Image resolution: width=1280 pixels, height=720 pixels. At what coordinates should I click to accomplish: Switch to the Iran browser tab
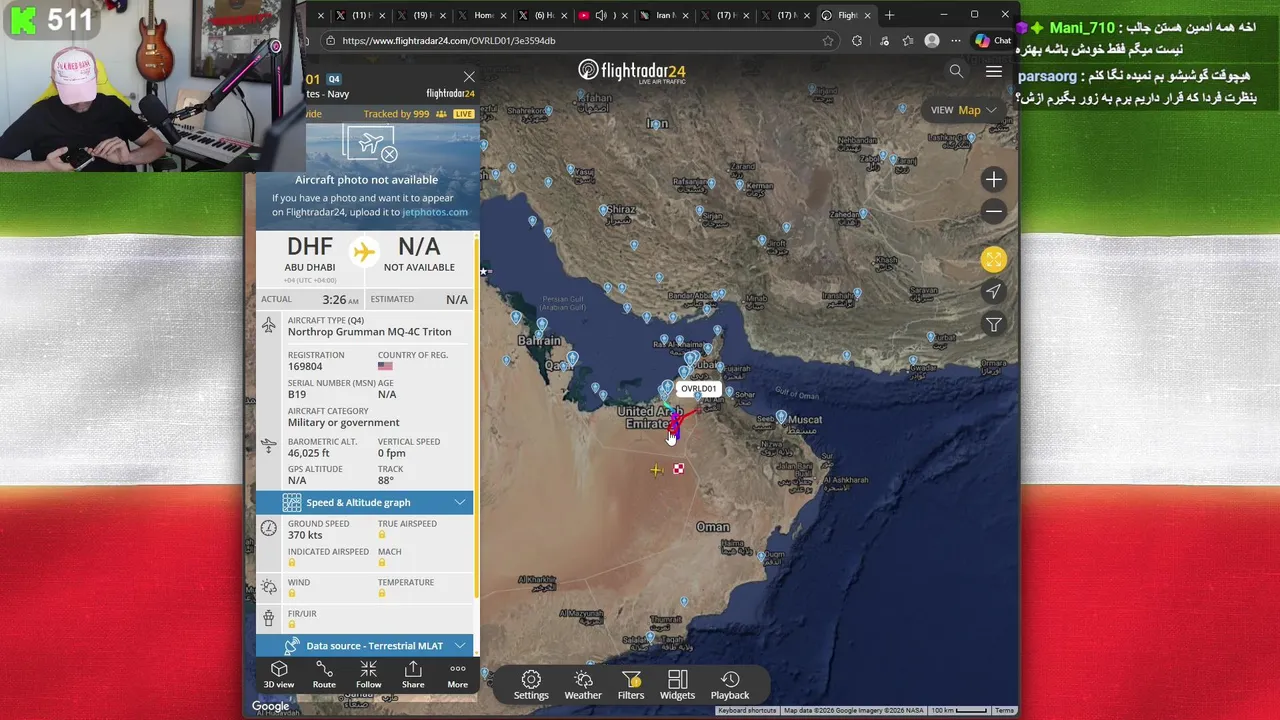[665, 15]
